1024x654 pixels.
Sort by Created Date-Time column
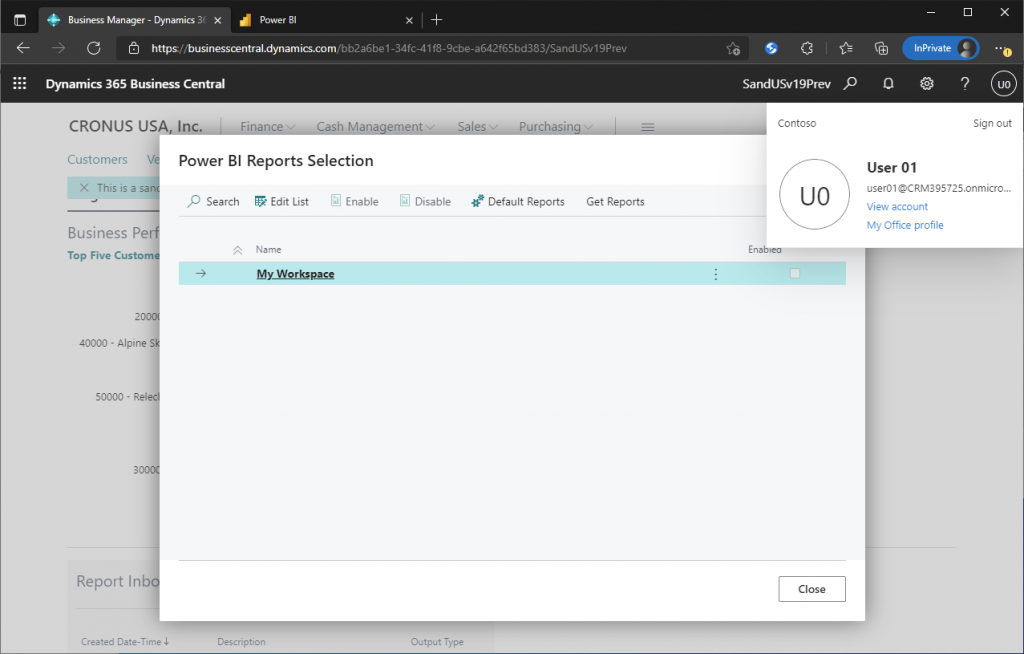(x=124, y=642)
